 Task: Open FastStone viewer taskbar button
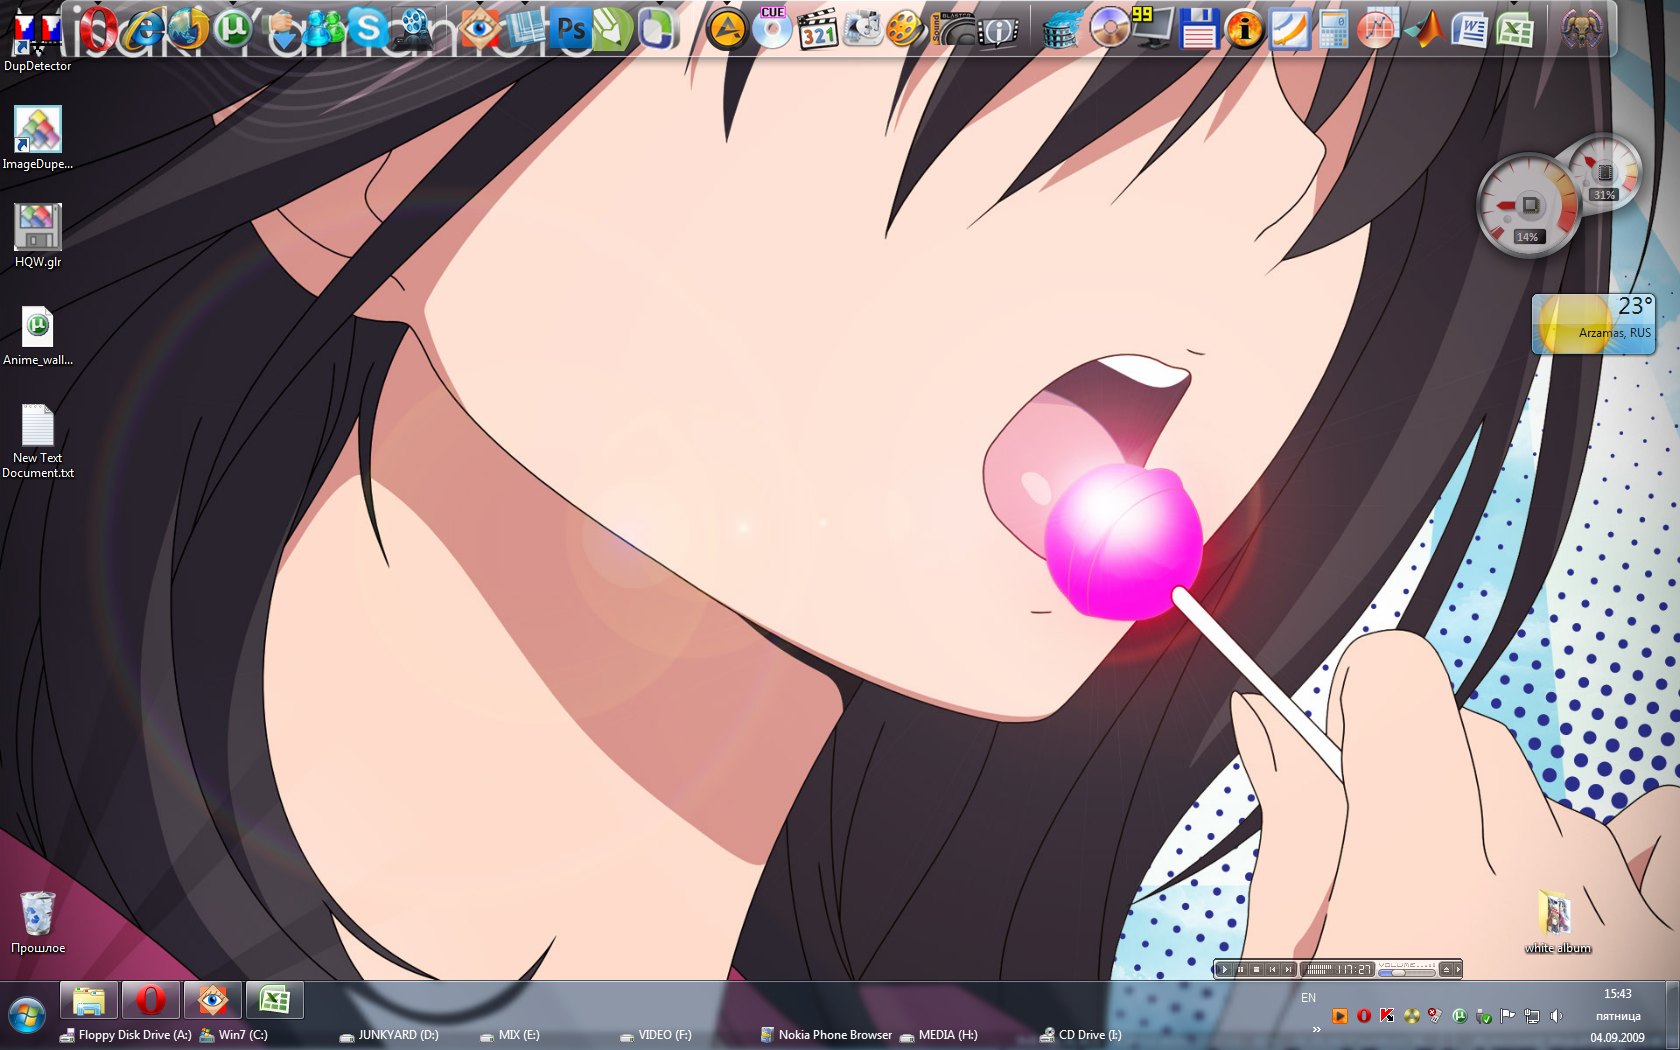click(x=213, y=1000)
